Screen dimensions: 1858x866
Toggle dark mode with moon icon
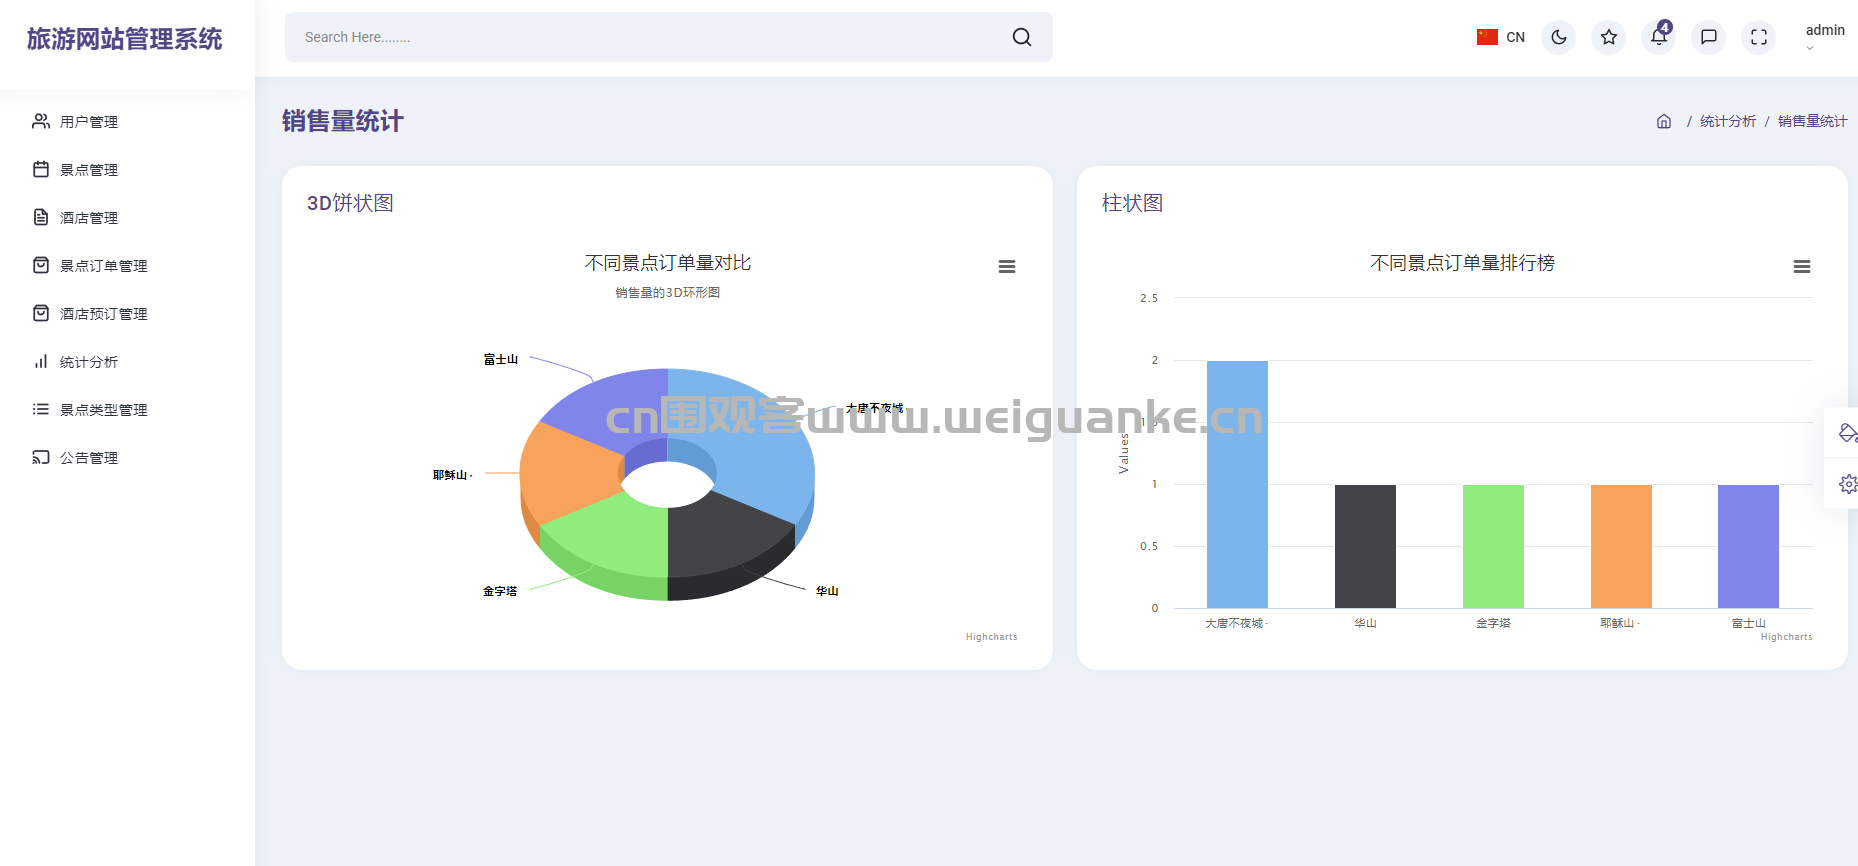coord(1558,37)
